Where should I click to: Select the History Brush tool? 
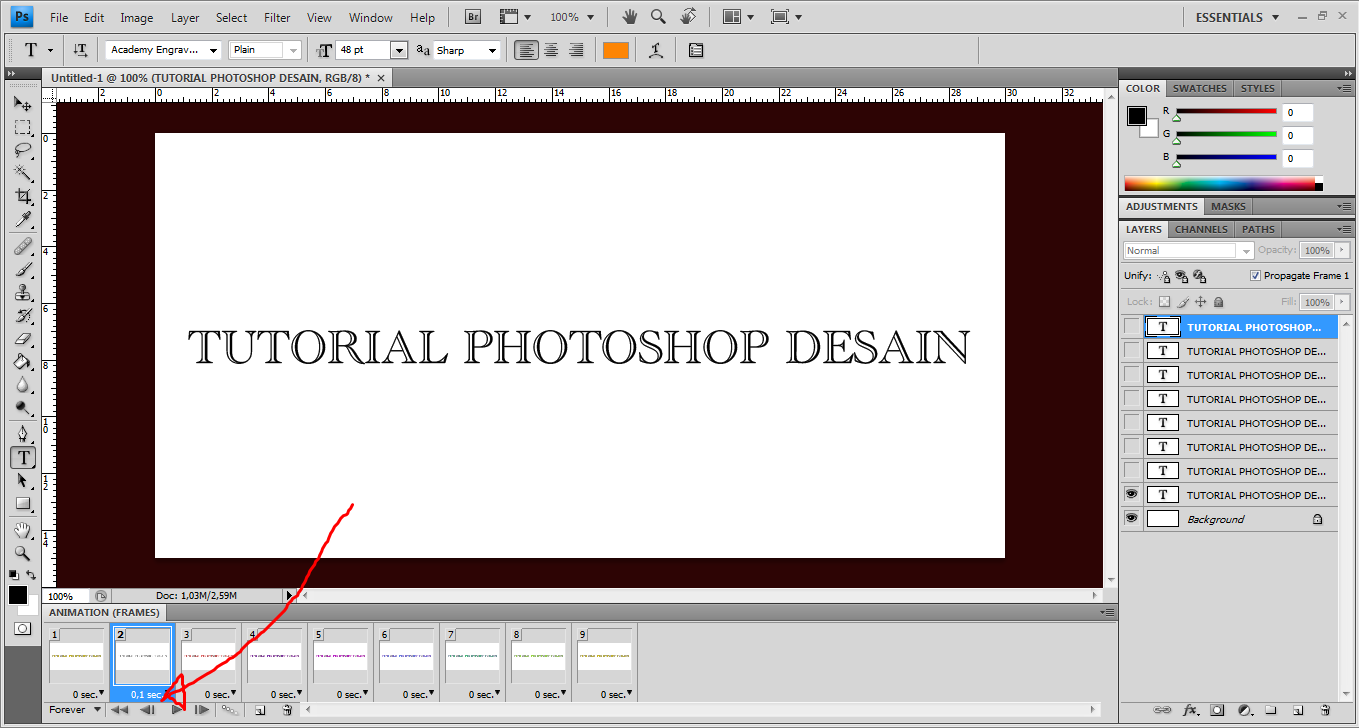click(22, 316)
